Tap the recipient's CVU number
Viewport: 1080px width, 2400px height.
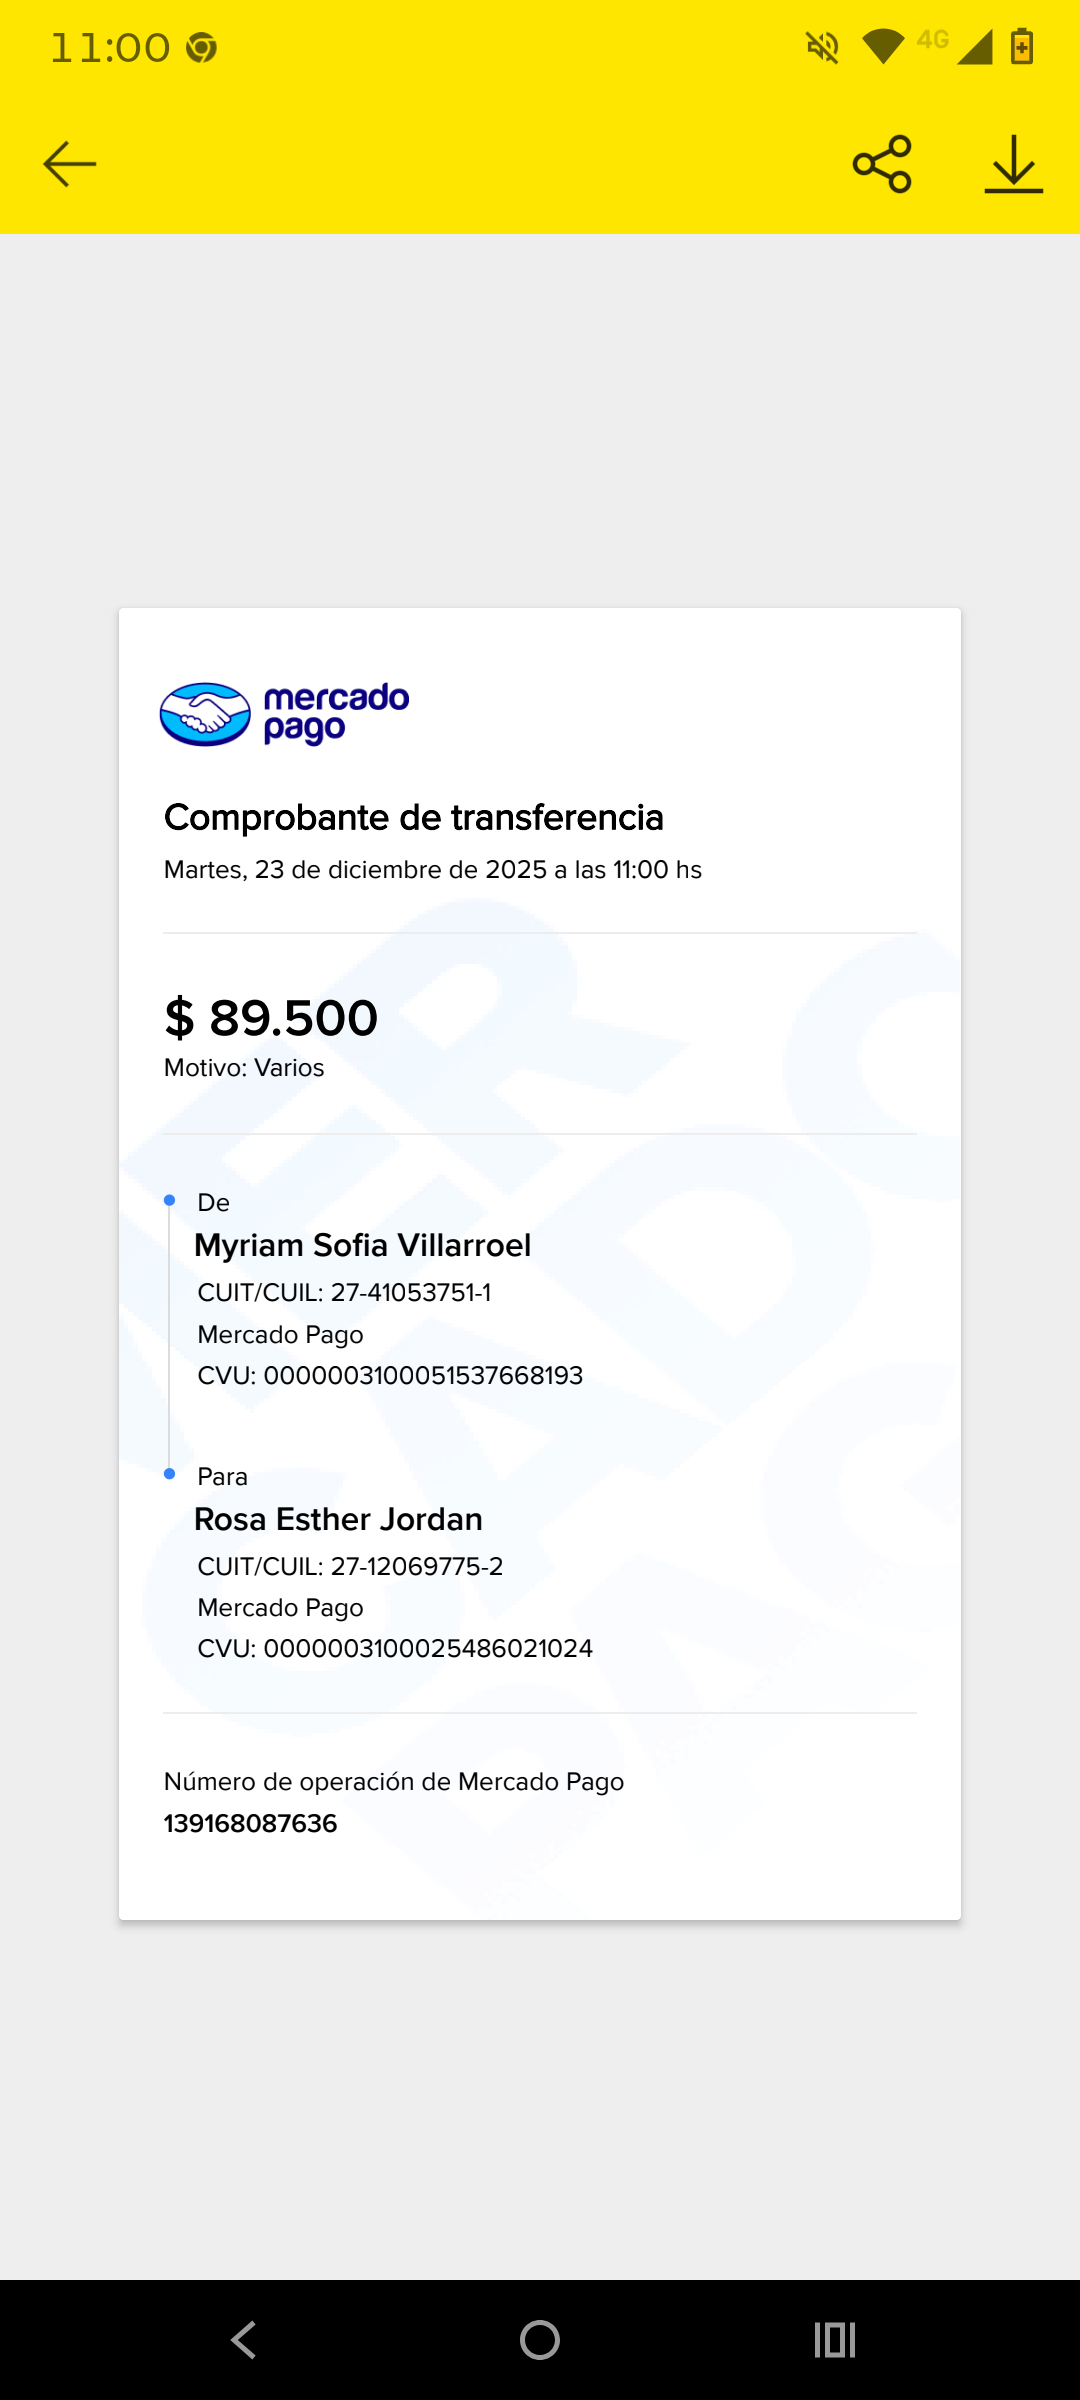(x=395, y=1648)
